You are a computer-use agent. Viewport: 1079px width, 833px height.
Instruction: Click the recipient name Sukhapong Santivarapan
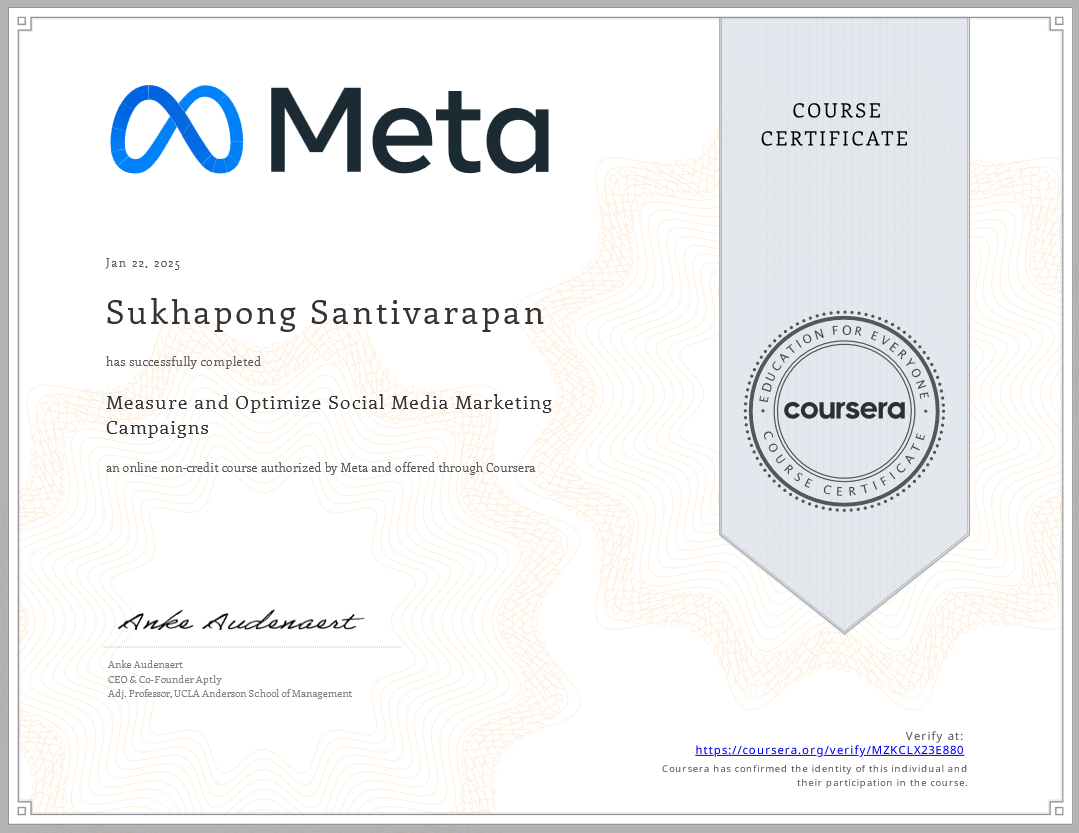pos(325,313)
